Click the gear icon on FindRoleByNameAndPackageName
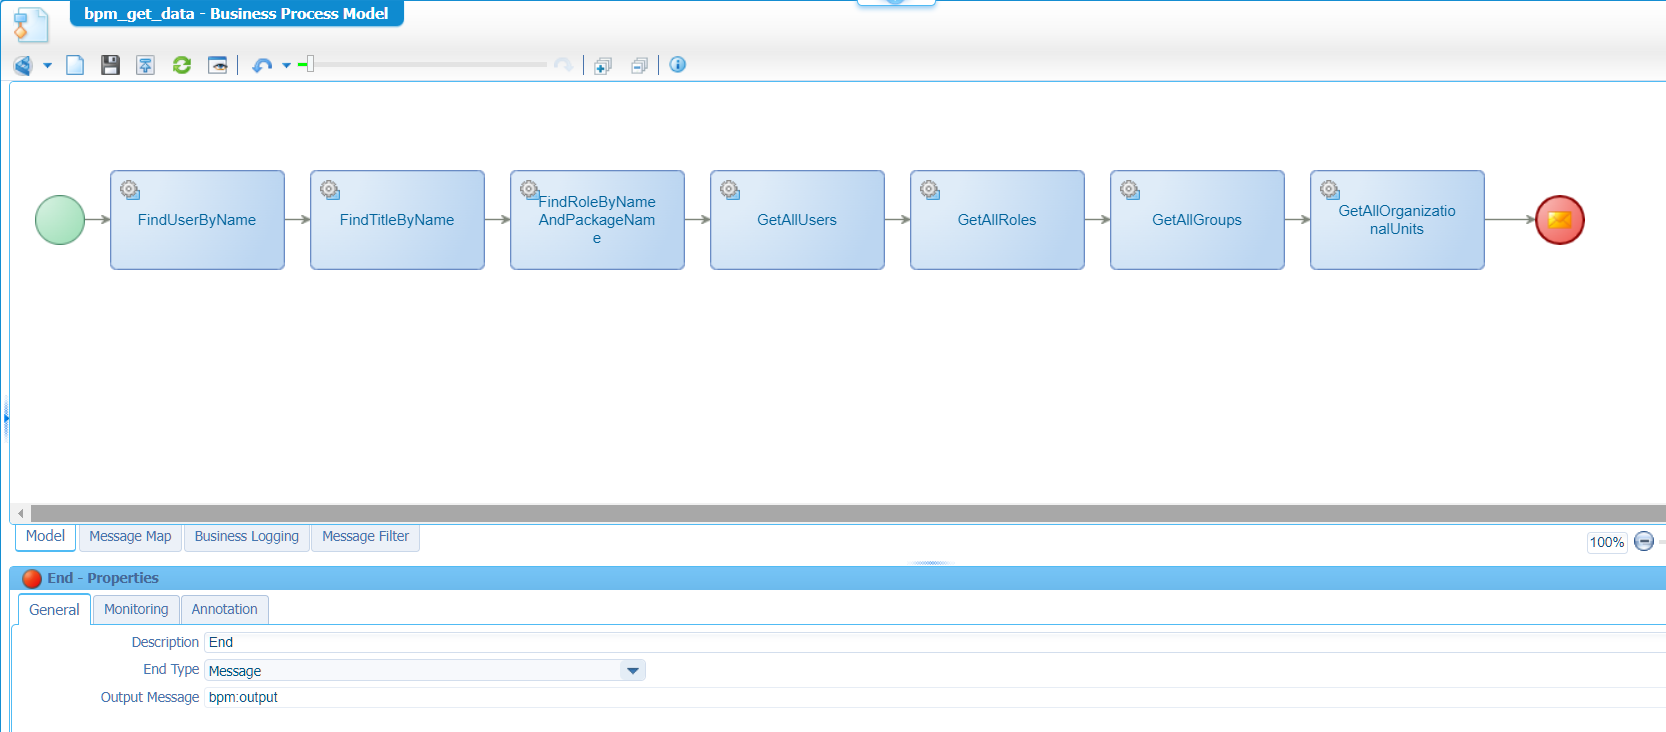This screenshot has width=1666, height=732. coord(530,190)
